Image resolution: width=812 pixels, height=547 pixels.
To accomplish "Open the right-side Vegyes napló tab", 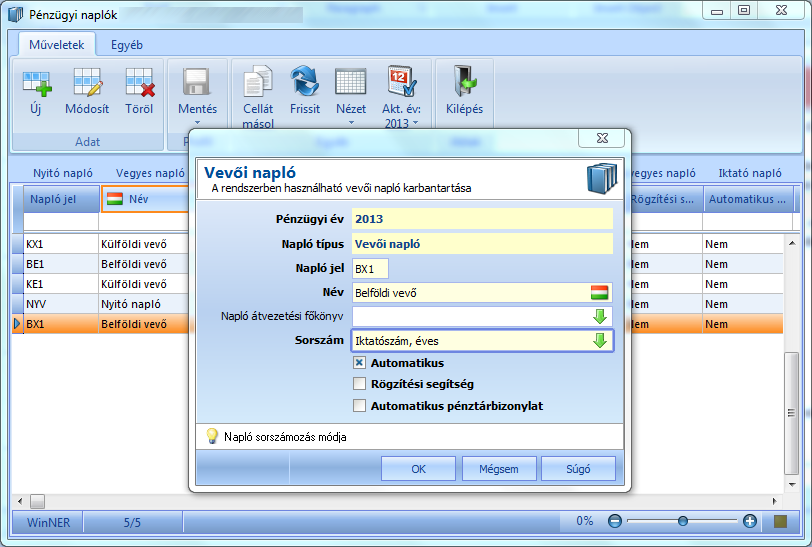I will tap(664, 173).
